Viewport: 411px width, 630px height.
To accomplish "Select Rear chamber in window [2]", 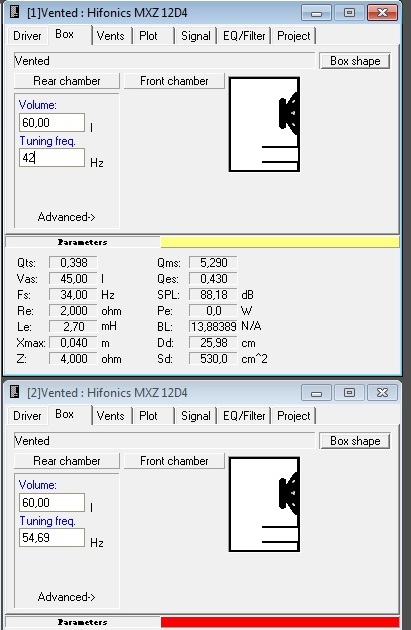I will click(67, 461).
